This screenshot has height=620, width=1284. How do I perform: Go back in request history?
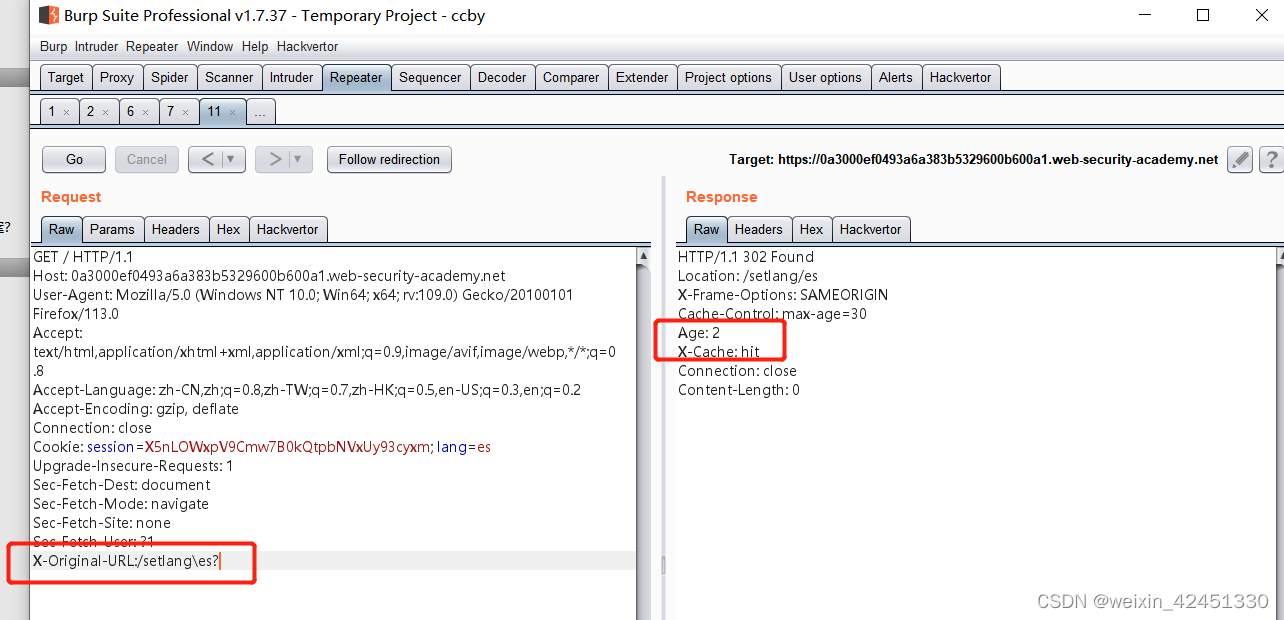tap(207, 159)
